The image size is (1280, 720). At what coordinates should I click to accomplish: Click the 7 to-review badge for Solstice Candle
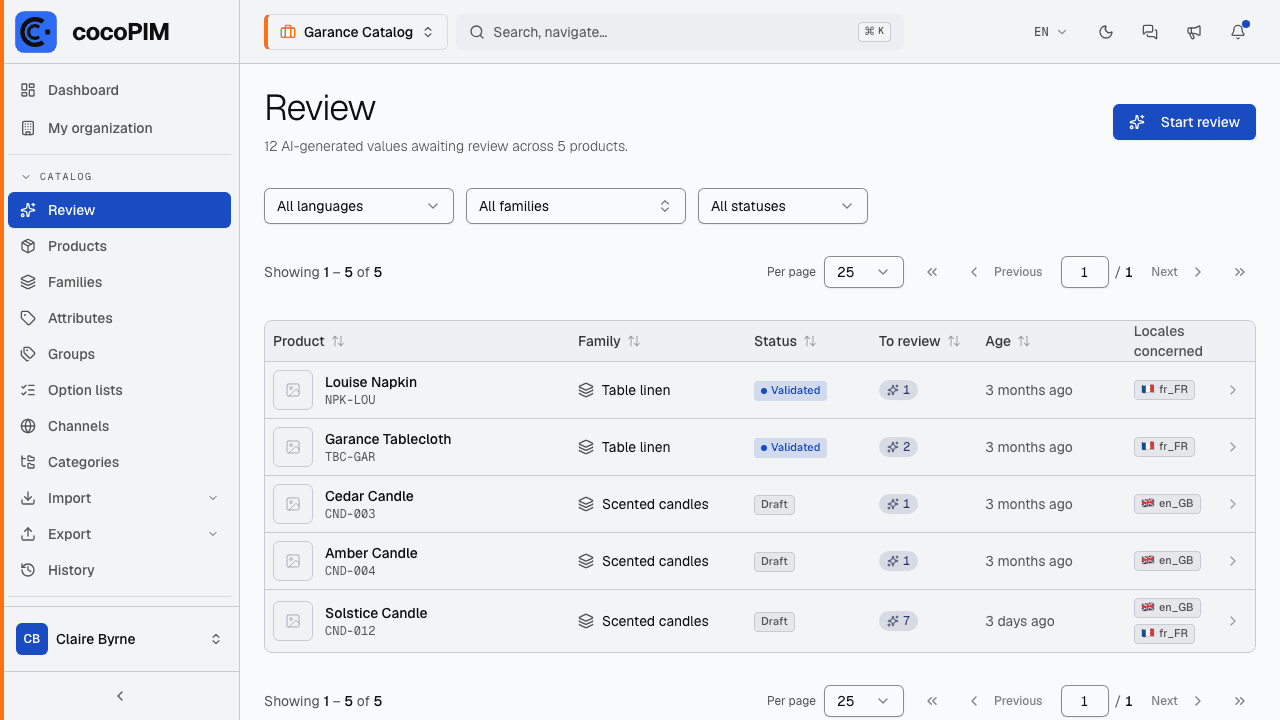[x=898, y=621]
